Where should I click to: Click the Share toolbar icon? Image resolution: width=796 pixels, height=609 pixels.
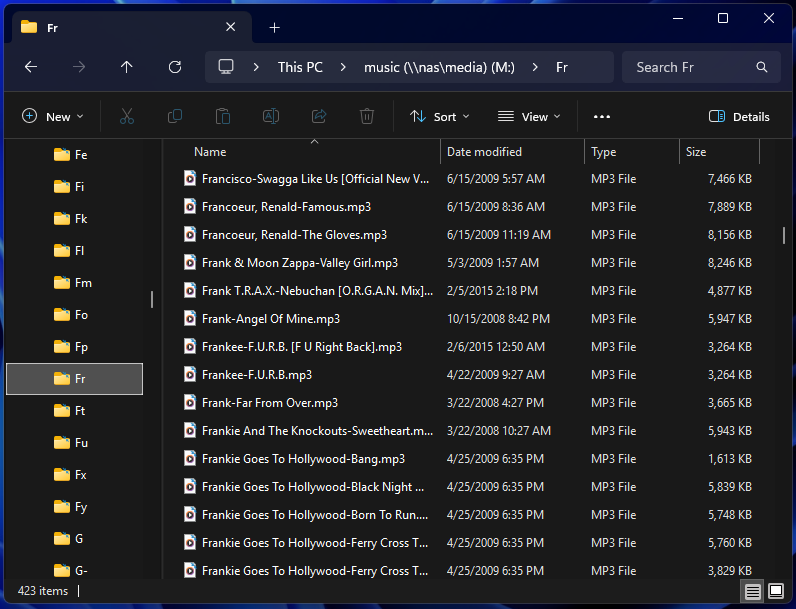coord(319,116)
